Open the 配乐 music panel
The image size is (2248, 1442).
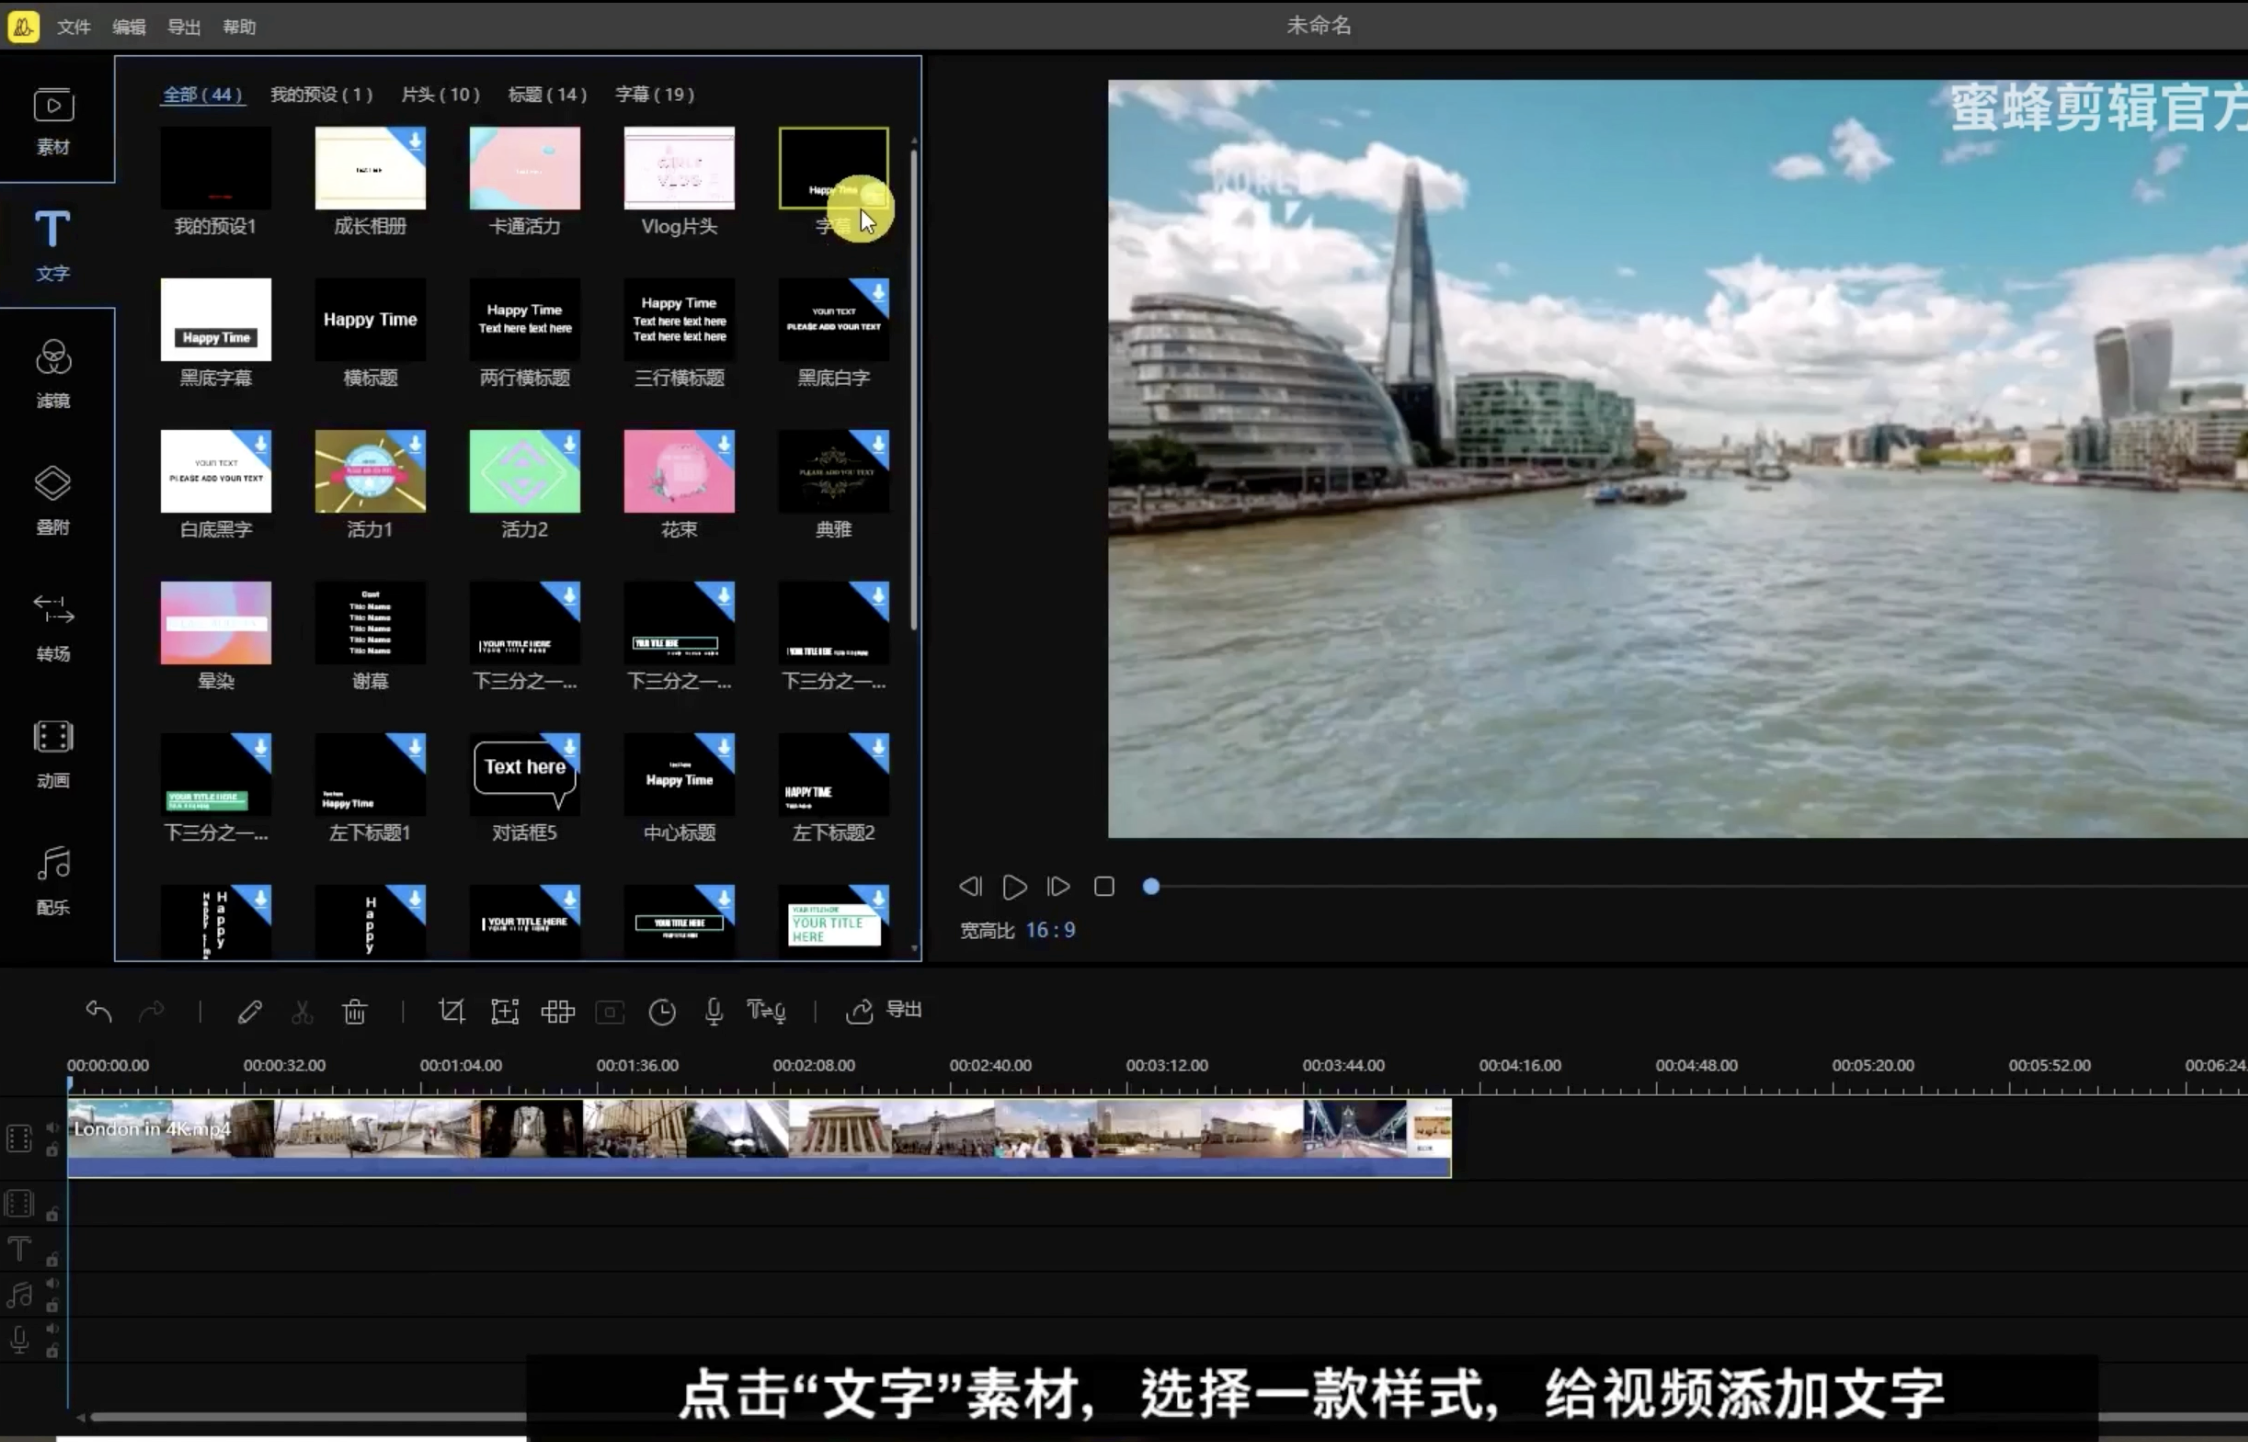click(x=54, y=881)
